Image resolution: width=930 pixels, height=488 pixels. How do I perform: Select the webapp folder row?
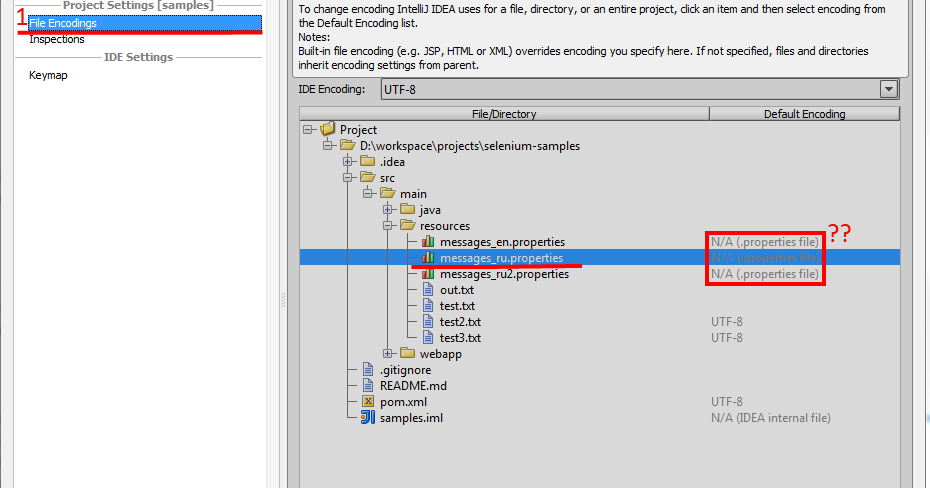pyautogui.click(x=441, y=354)
